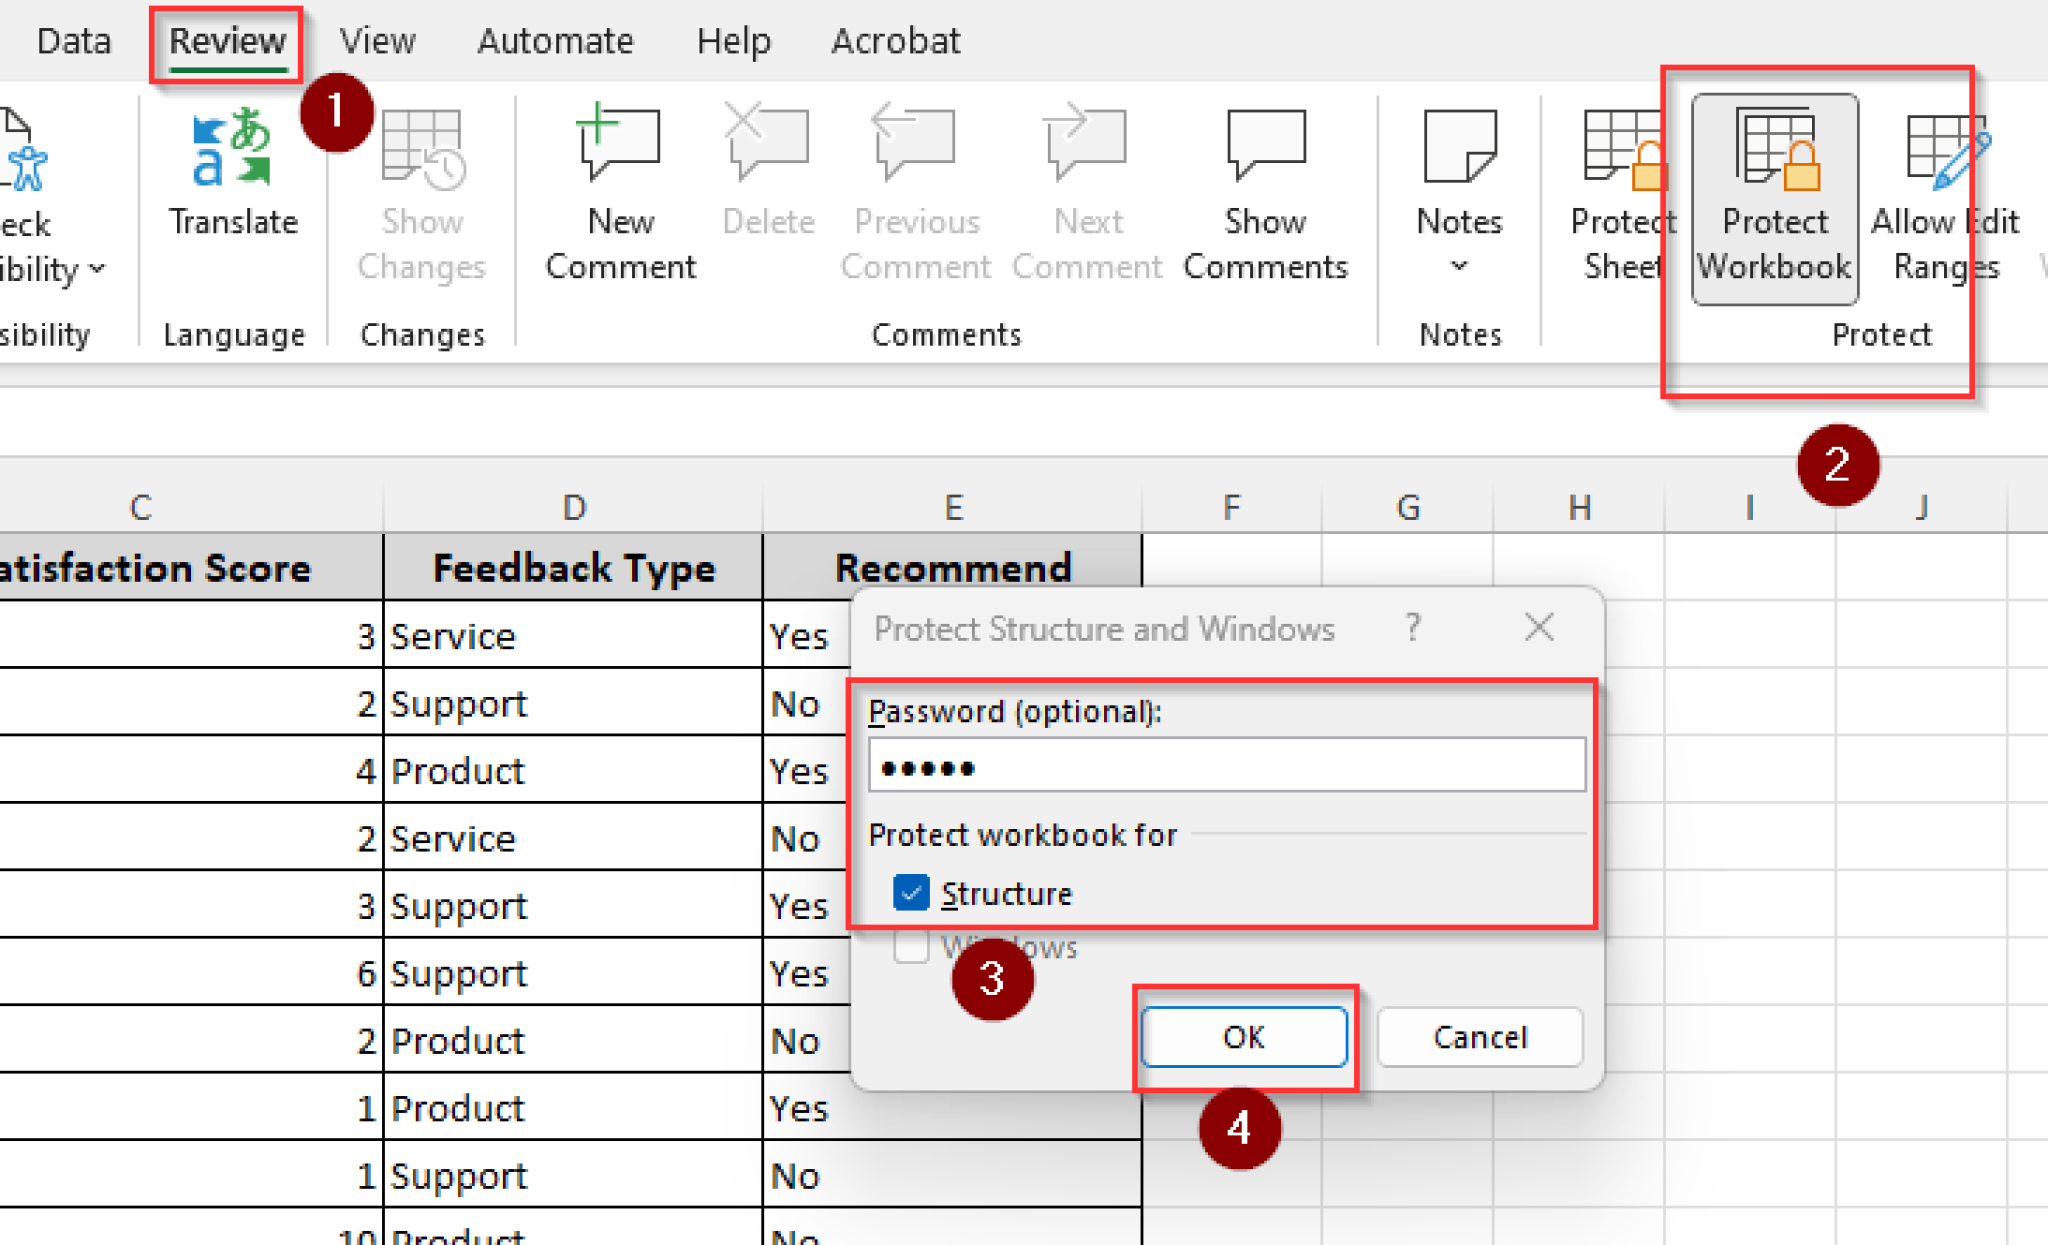Click inside the Password entry field
The height and width of the screenshot is (1245, 2048).
coord(1227,766)
